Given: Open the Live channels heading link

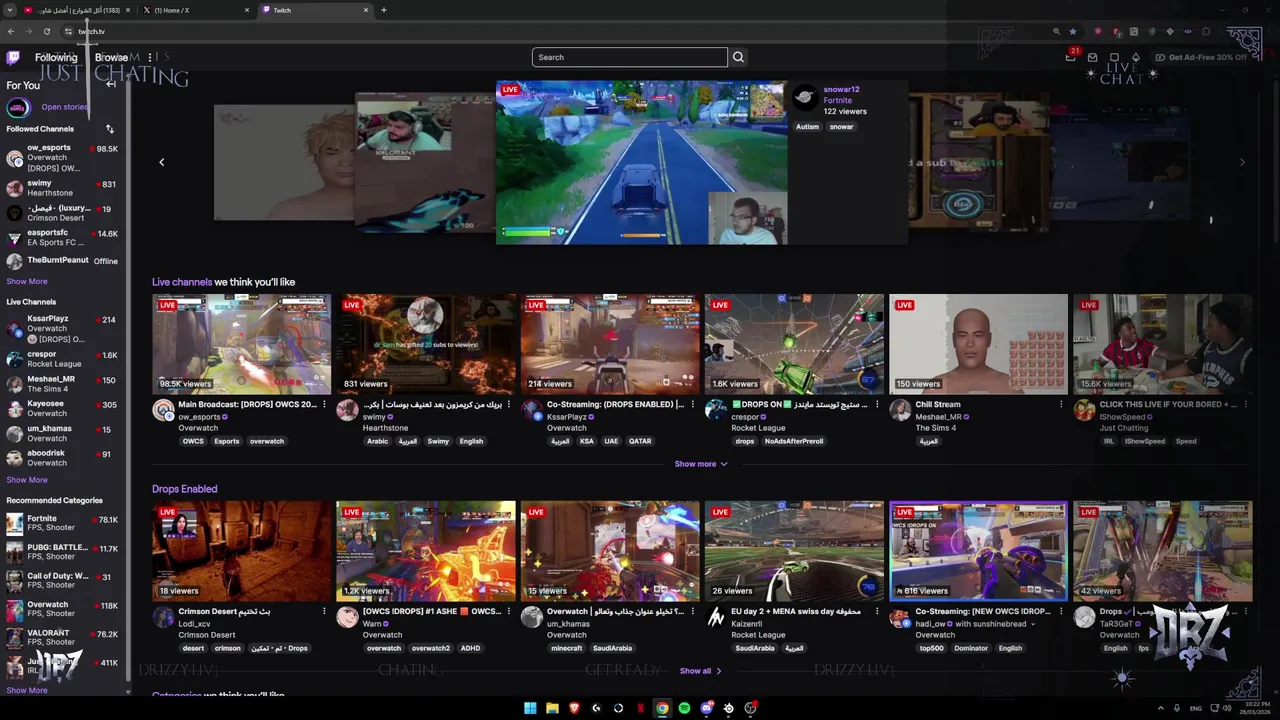Looking at the screenshot, I should [182, 282].
